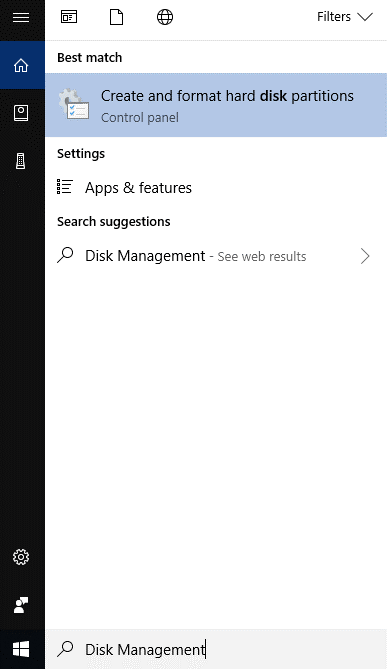Expand arrow next to Disk Management suggestion
Screen dimensions: 387x669
tap(365, 256)
